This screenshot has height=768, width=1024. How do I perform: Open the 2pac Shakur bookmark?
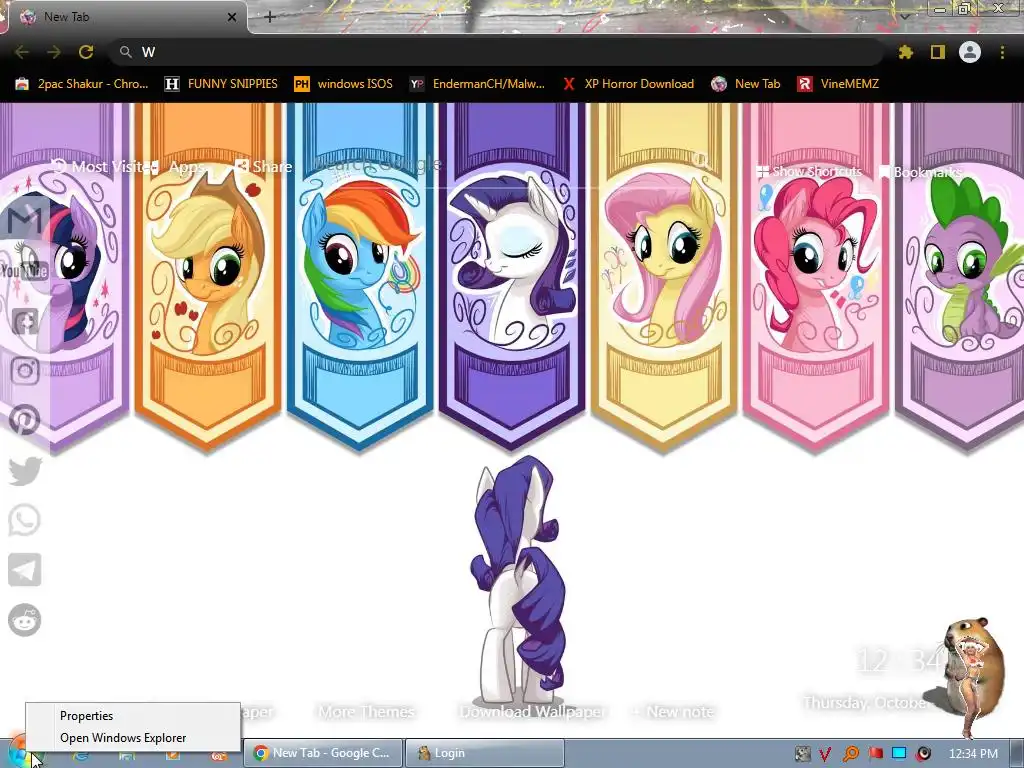click(82, 84)
